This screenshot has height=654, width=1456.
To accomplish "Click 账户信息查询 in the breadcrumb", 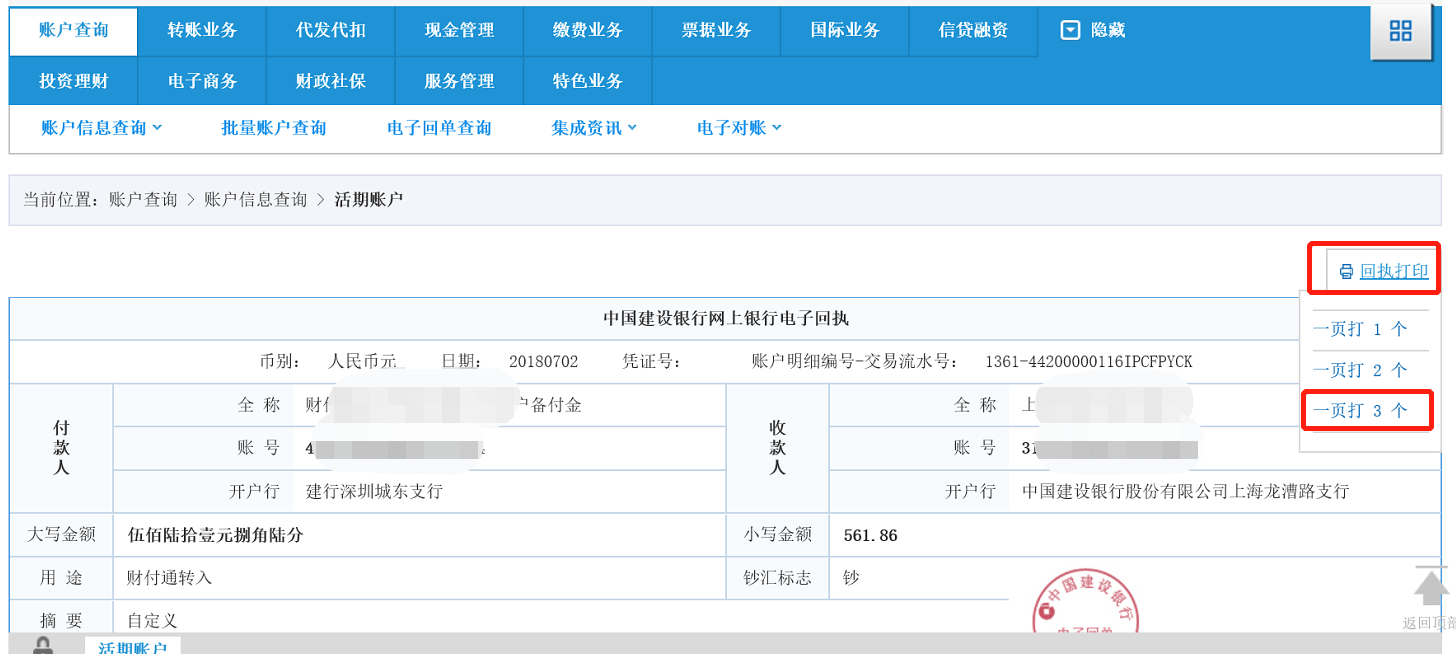I will 256,200.
